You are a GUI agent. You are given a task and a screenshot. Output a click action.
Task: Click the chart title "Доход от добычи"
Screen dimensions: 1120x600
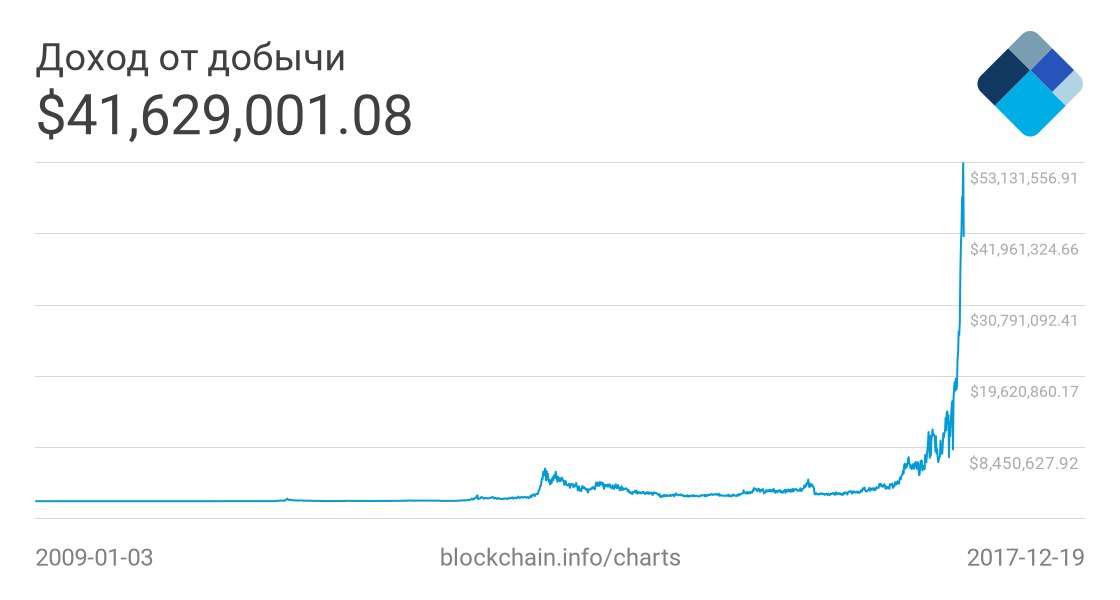click(x=191, y=60)
